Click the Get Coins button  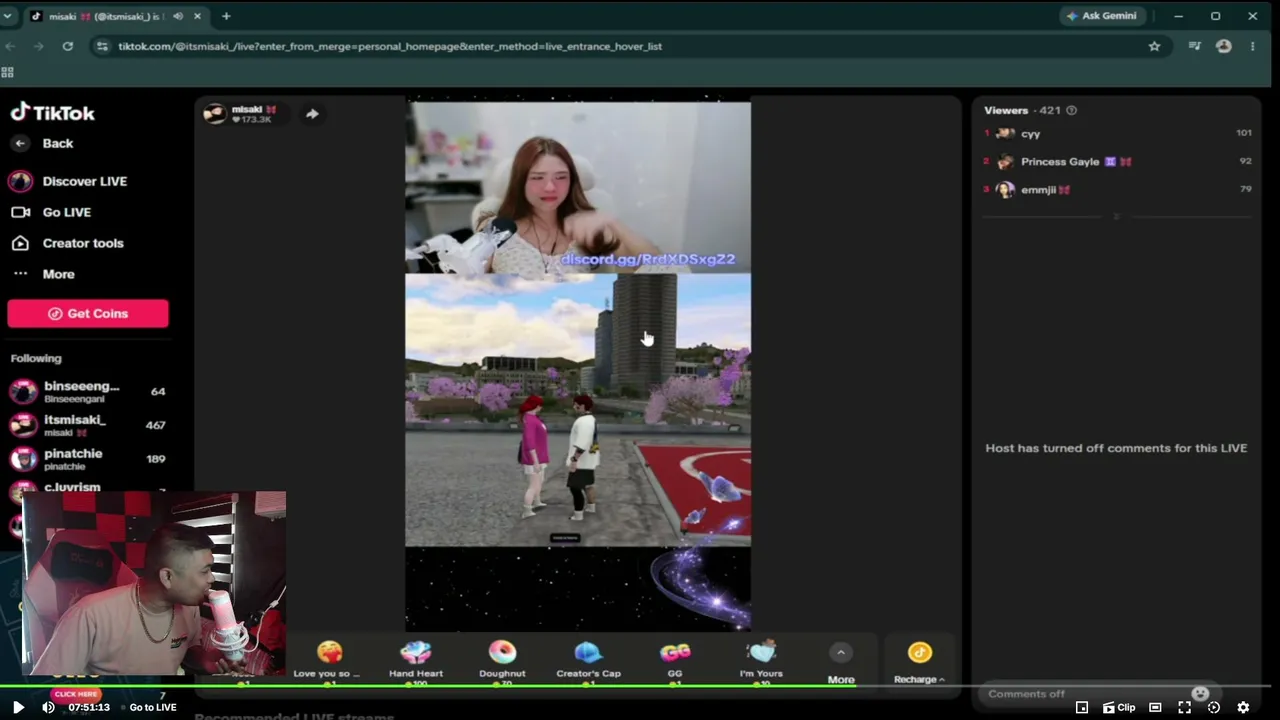click(88, 313)
